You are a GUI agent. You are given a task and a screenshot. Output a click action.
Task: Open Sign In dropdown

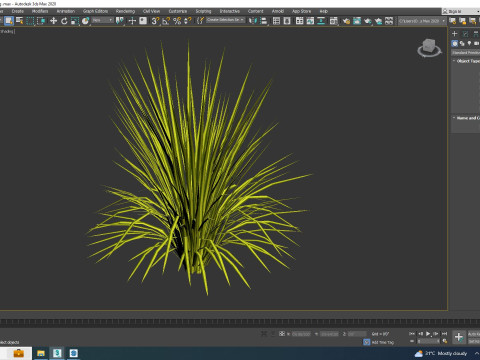461,11
